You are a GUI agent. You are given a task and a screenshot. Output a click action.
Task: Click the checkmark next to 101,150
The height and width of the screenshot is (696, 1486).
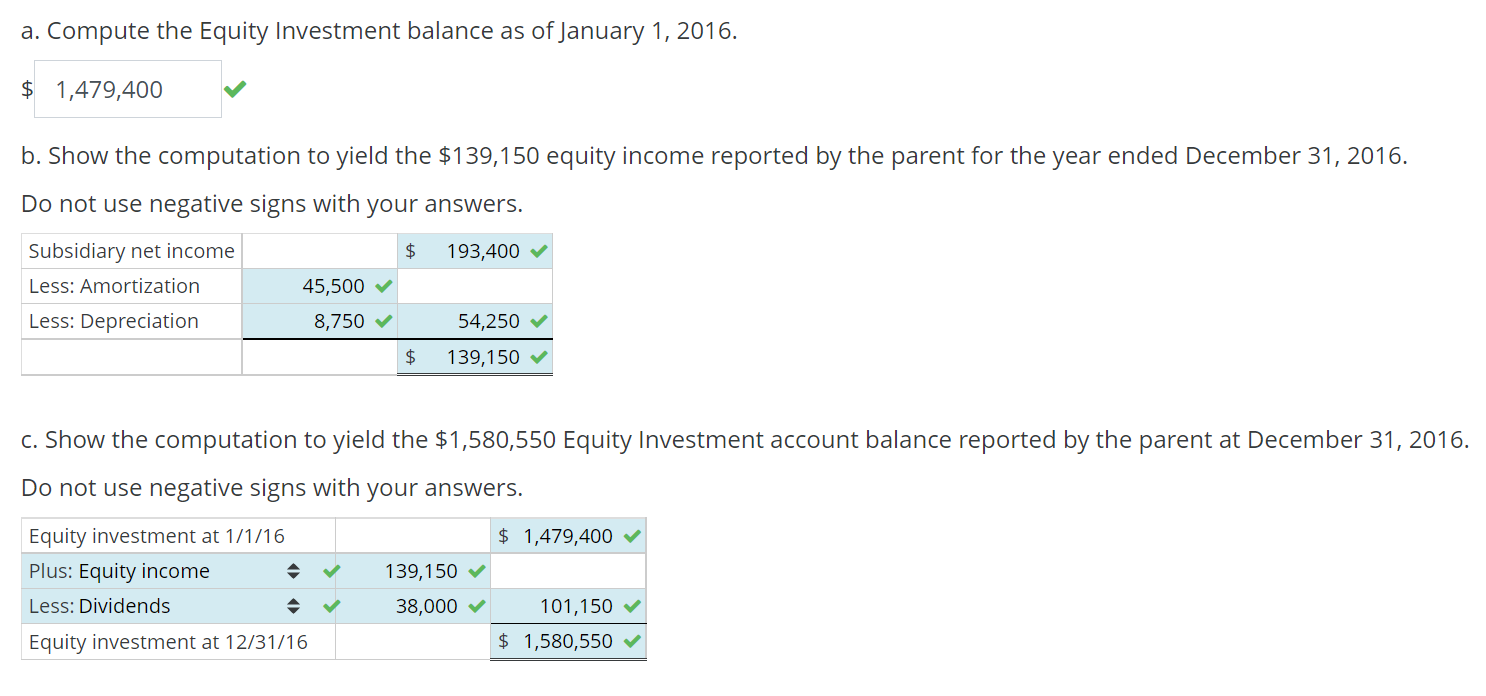632,606
